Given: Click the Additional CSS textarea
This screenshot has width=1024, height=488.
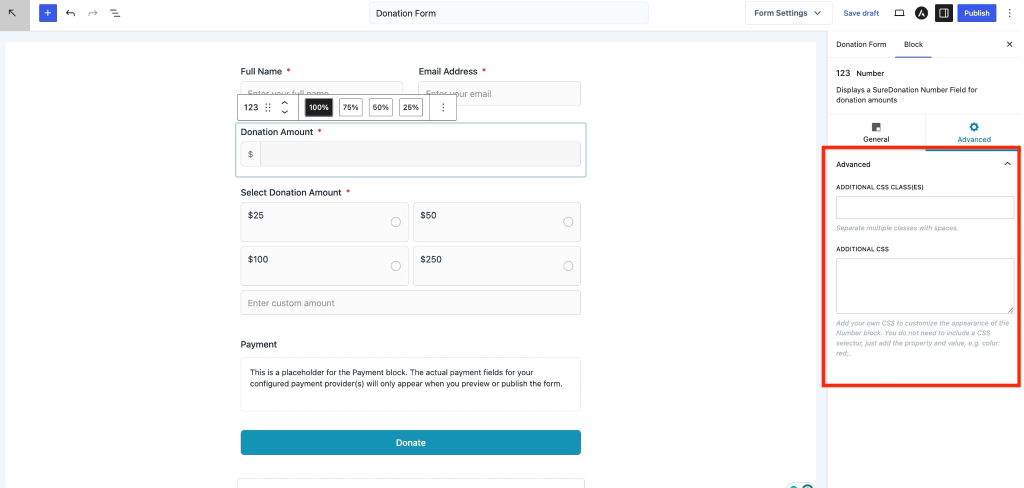Looking at the screenshot, I should [925, 286].
